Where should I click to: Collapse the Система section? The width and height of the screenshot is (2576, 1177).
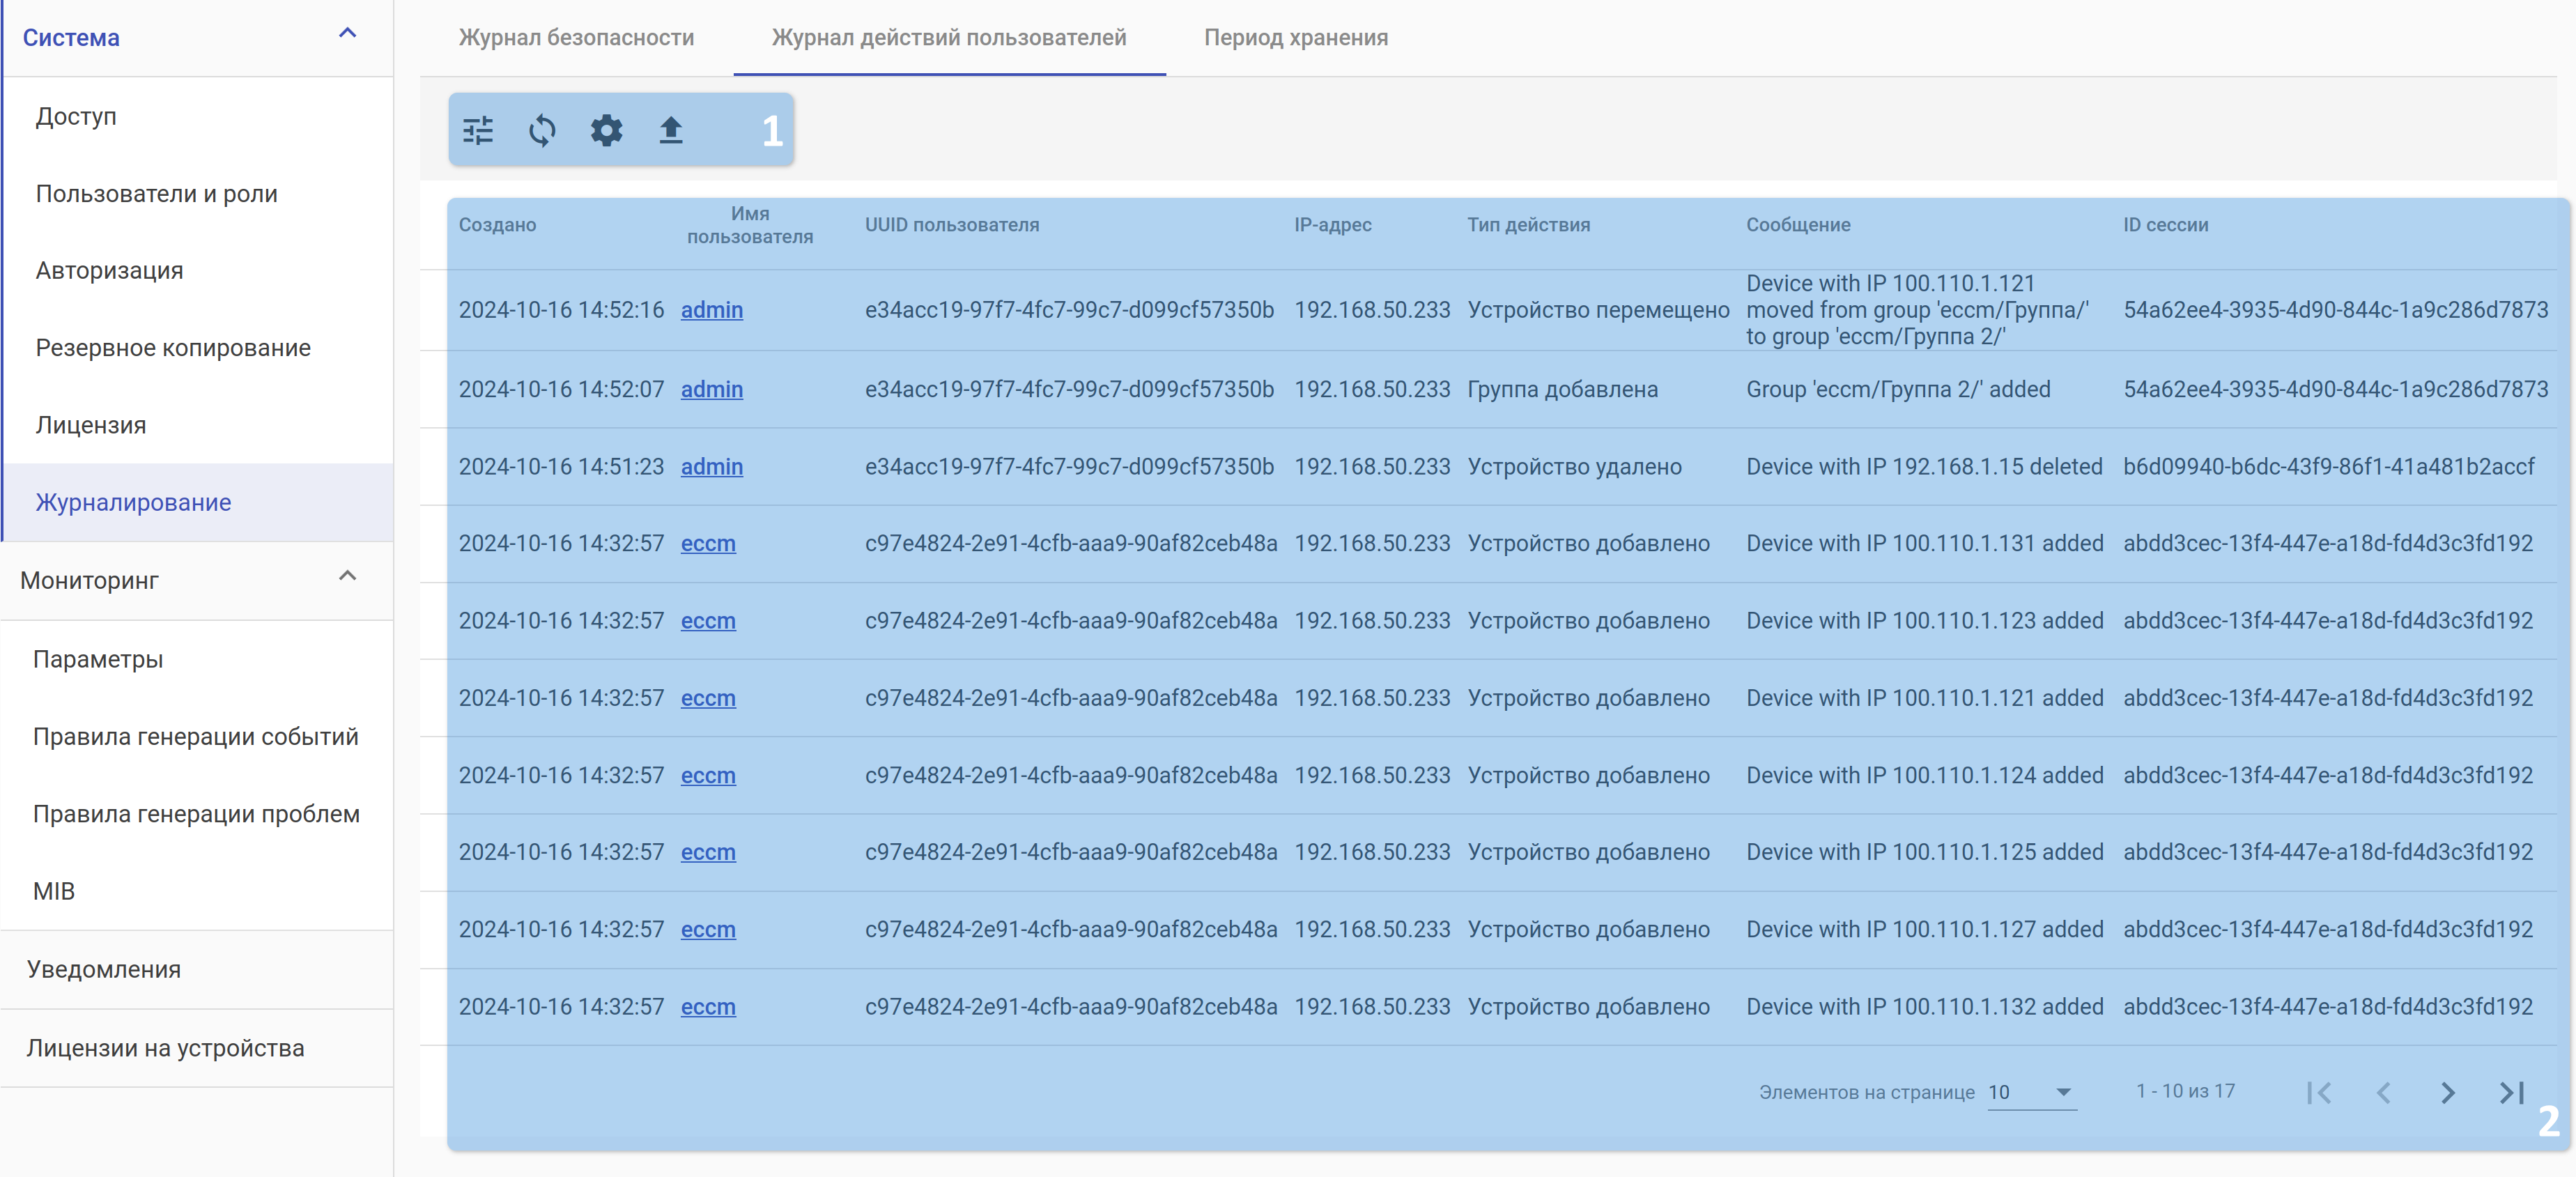coord(347,34)
